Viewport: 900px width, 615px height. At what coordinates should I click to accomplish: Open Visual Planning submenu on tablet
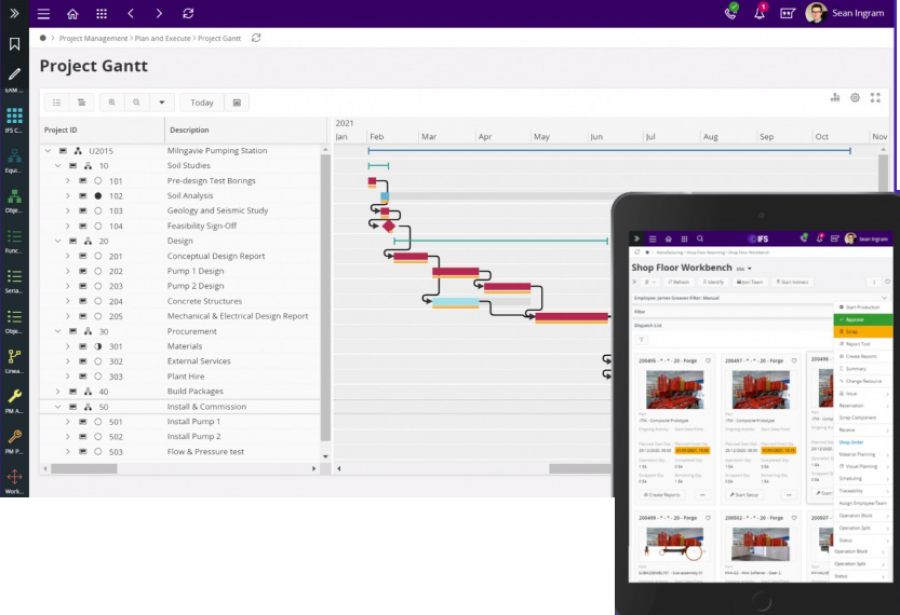[862, 466]
